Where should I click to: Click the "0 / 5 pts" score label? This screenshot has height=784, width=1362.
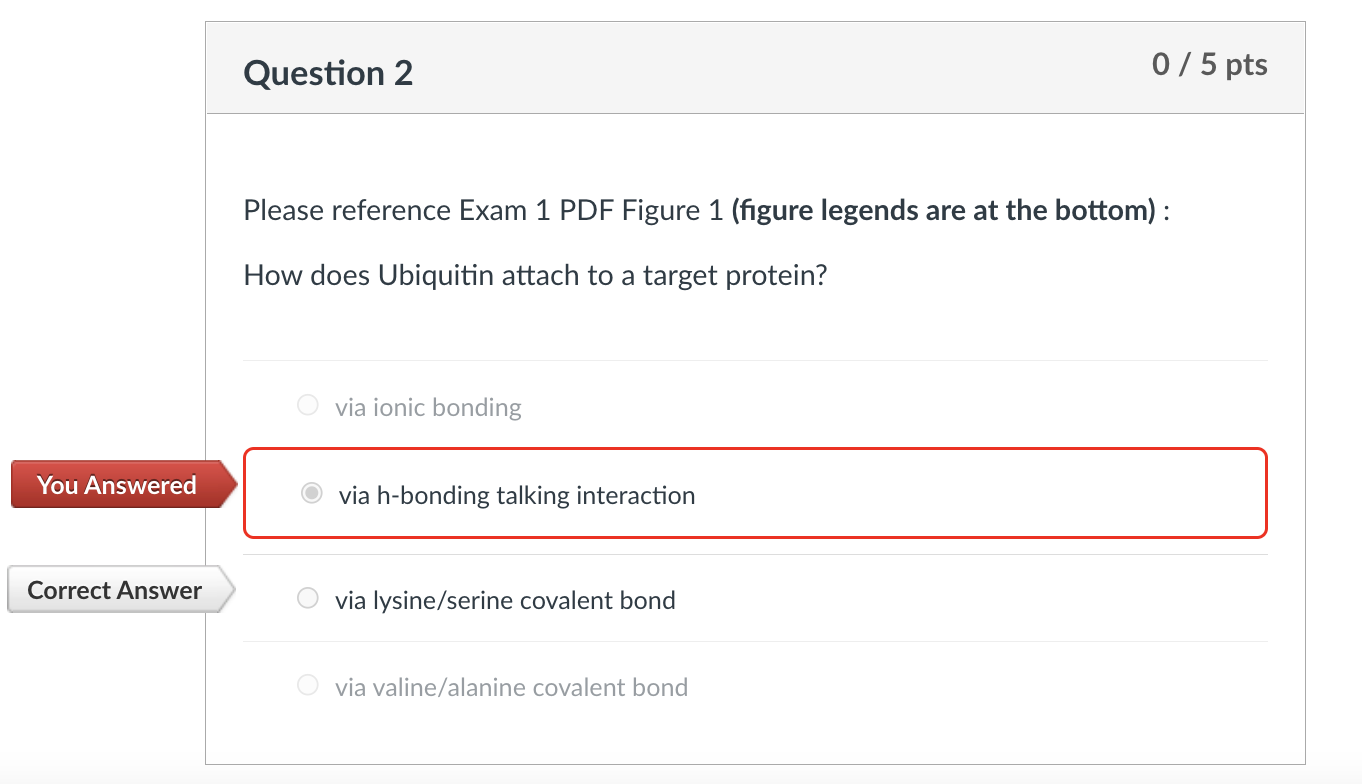click(1211, 64)
